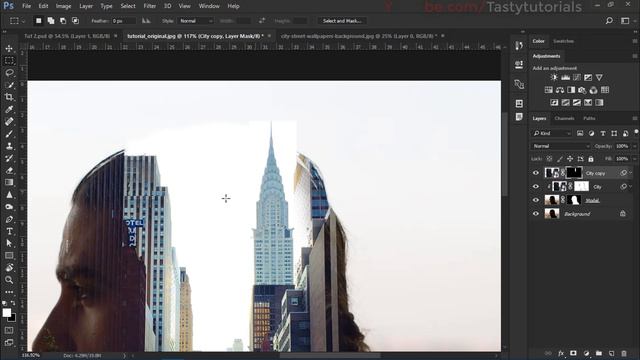The height and width of the screenshot is (360, 640).
Task: Add a Photo Filter adjustment
Action: (x=582, y=90)
